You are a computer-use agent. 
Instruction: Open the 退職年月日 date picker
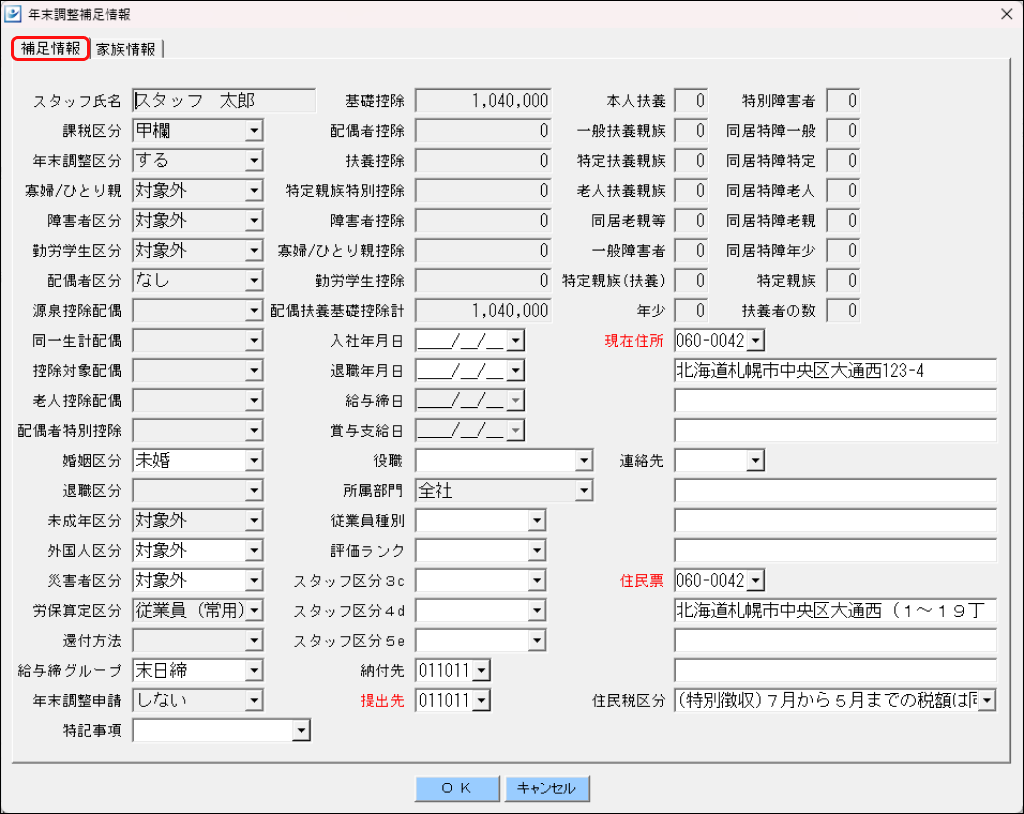tap(515, 371)
